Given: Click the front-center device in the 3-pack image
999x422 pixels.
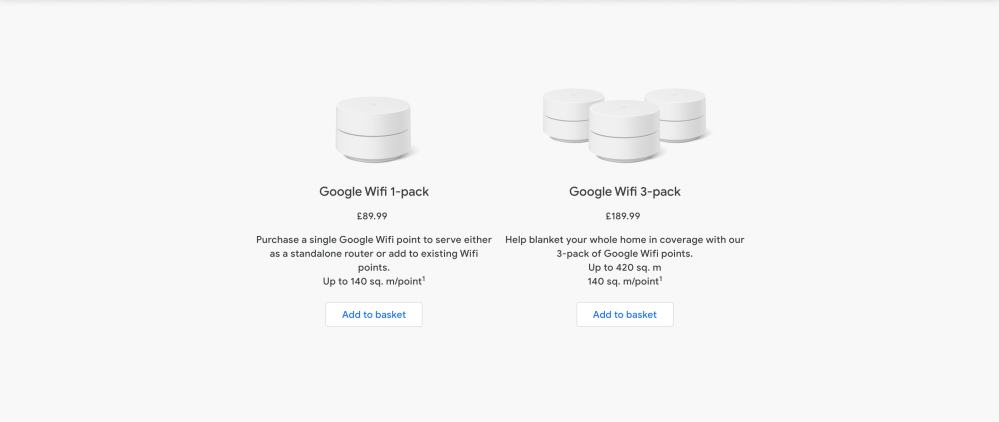Looking at the screenshot, I should coord(624,132).
